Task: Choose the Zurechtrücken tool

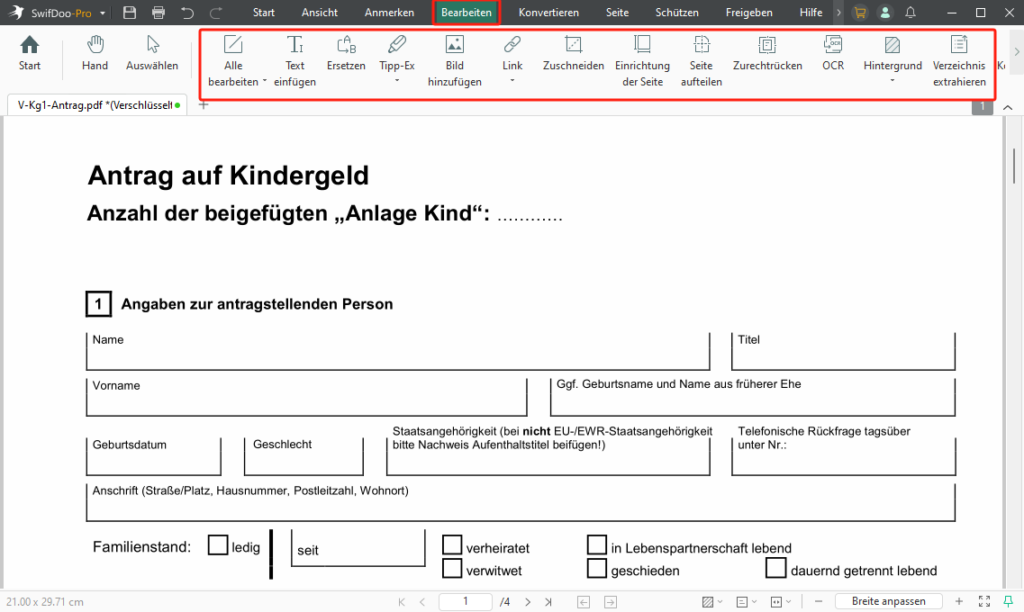Action: pyautogui.click(x=767, y=53)
